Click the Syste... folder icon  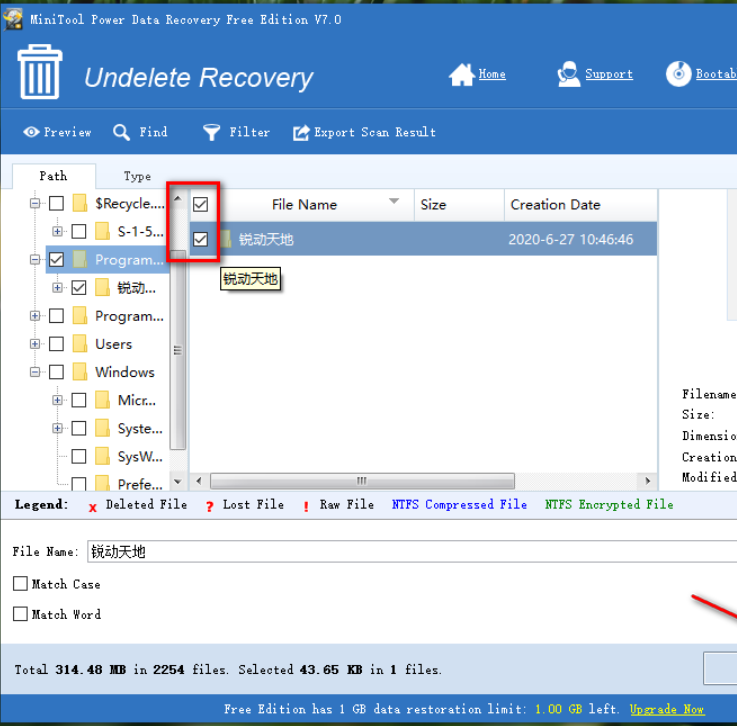(x=102, y=428)
